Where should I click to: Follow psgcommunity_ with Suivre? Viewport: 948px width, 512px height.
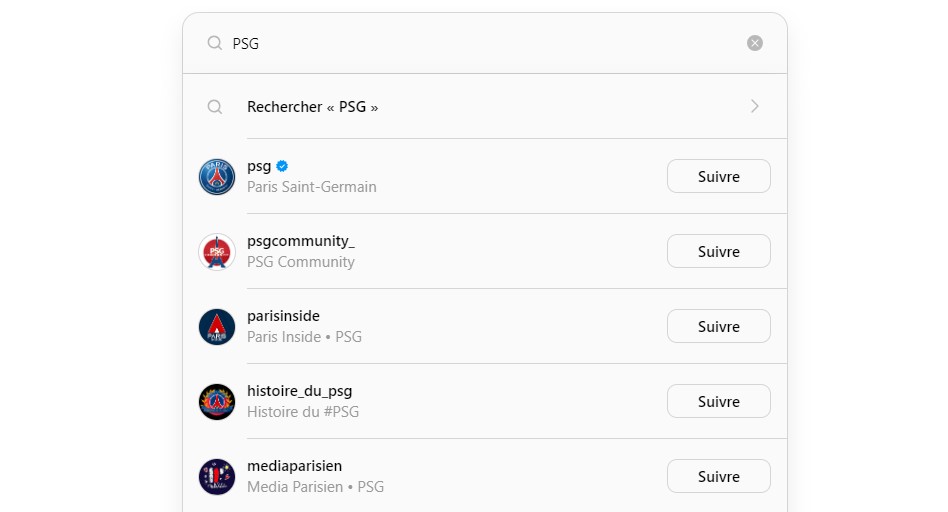click(719, 251)
